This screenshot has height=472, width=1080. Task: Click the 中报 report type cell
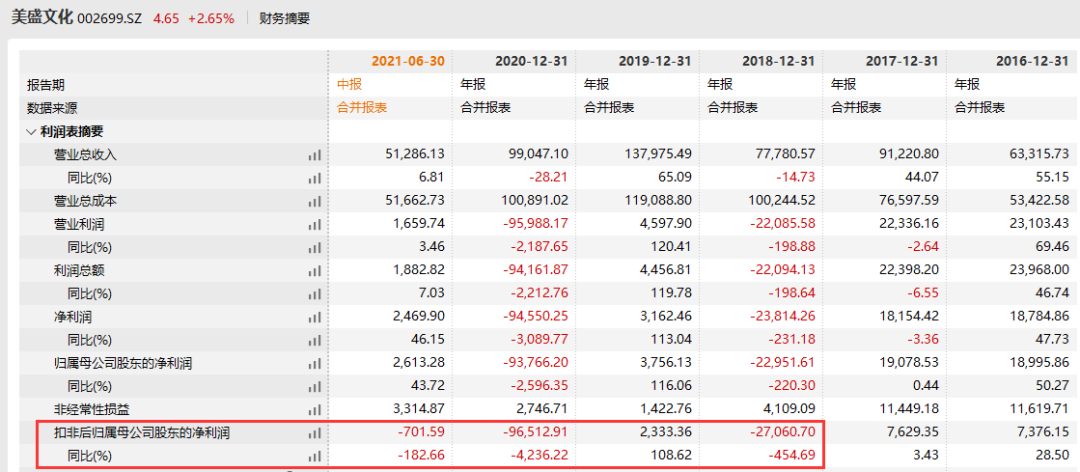(x=349, y=85)
